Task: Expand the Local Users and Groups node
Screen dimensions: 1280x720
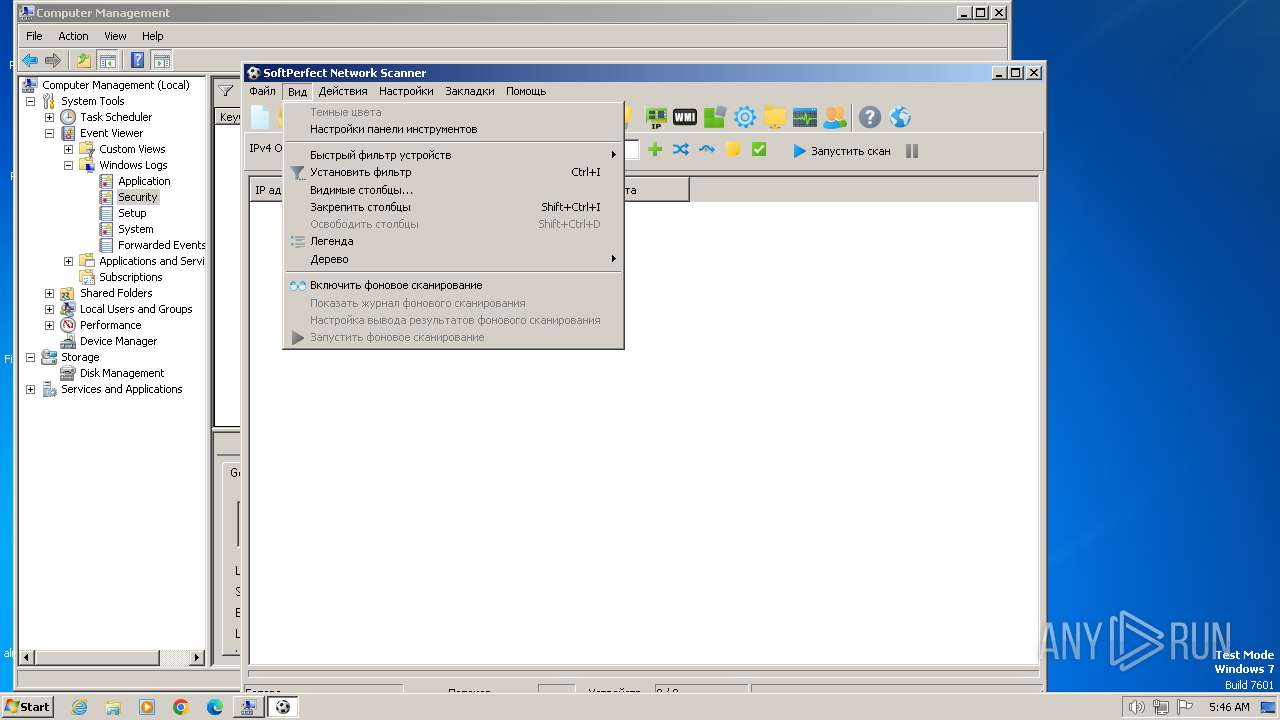Action: pyautogui.click(x=49, y=309)
